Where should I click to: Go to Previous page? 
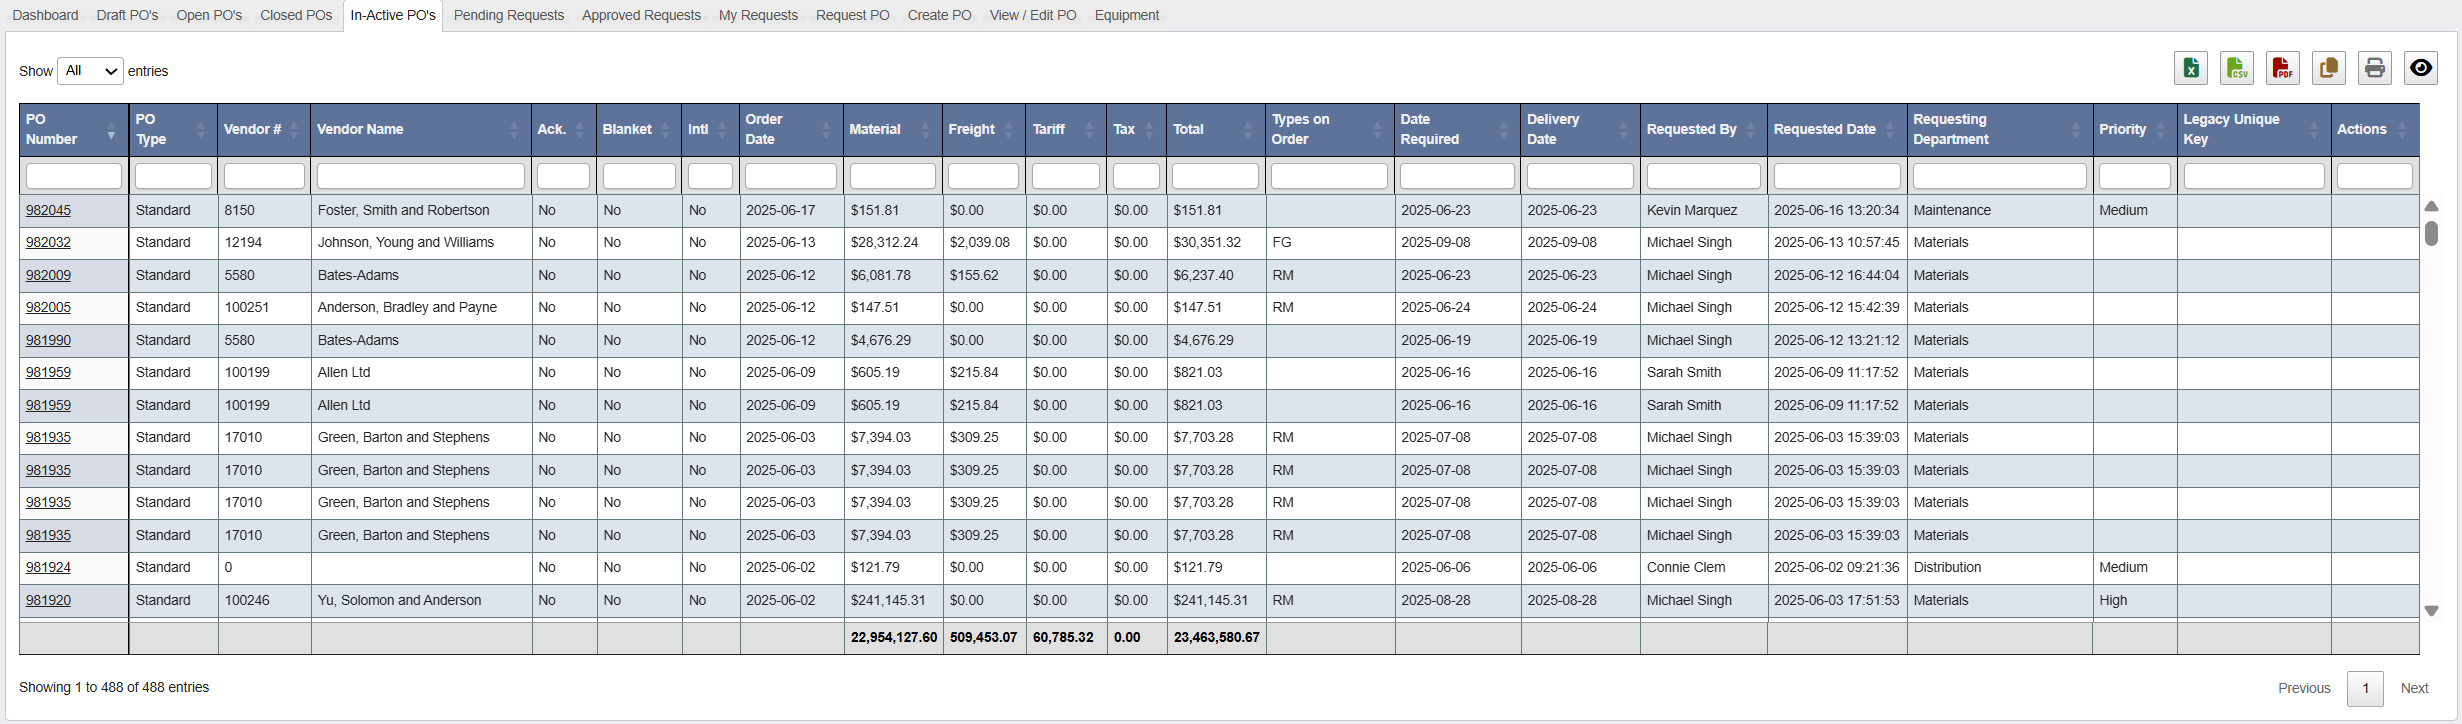pyautogui.click(x=2304, y=688)
